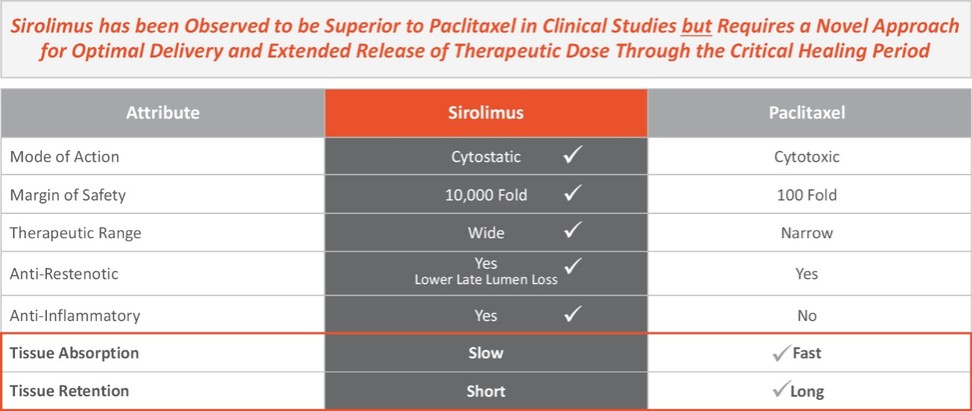Image resolution: width=972 pixels, height=411 pixels.
Task: Click the checkmark in the Anti-Restenotic row
Action: (x=573, y=266)
